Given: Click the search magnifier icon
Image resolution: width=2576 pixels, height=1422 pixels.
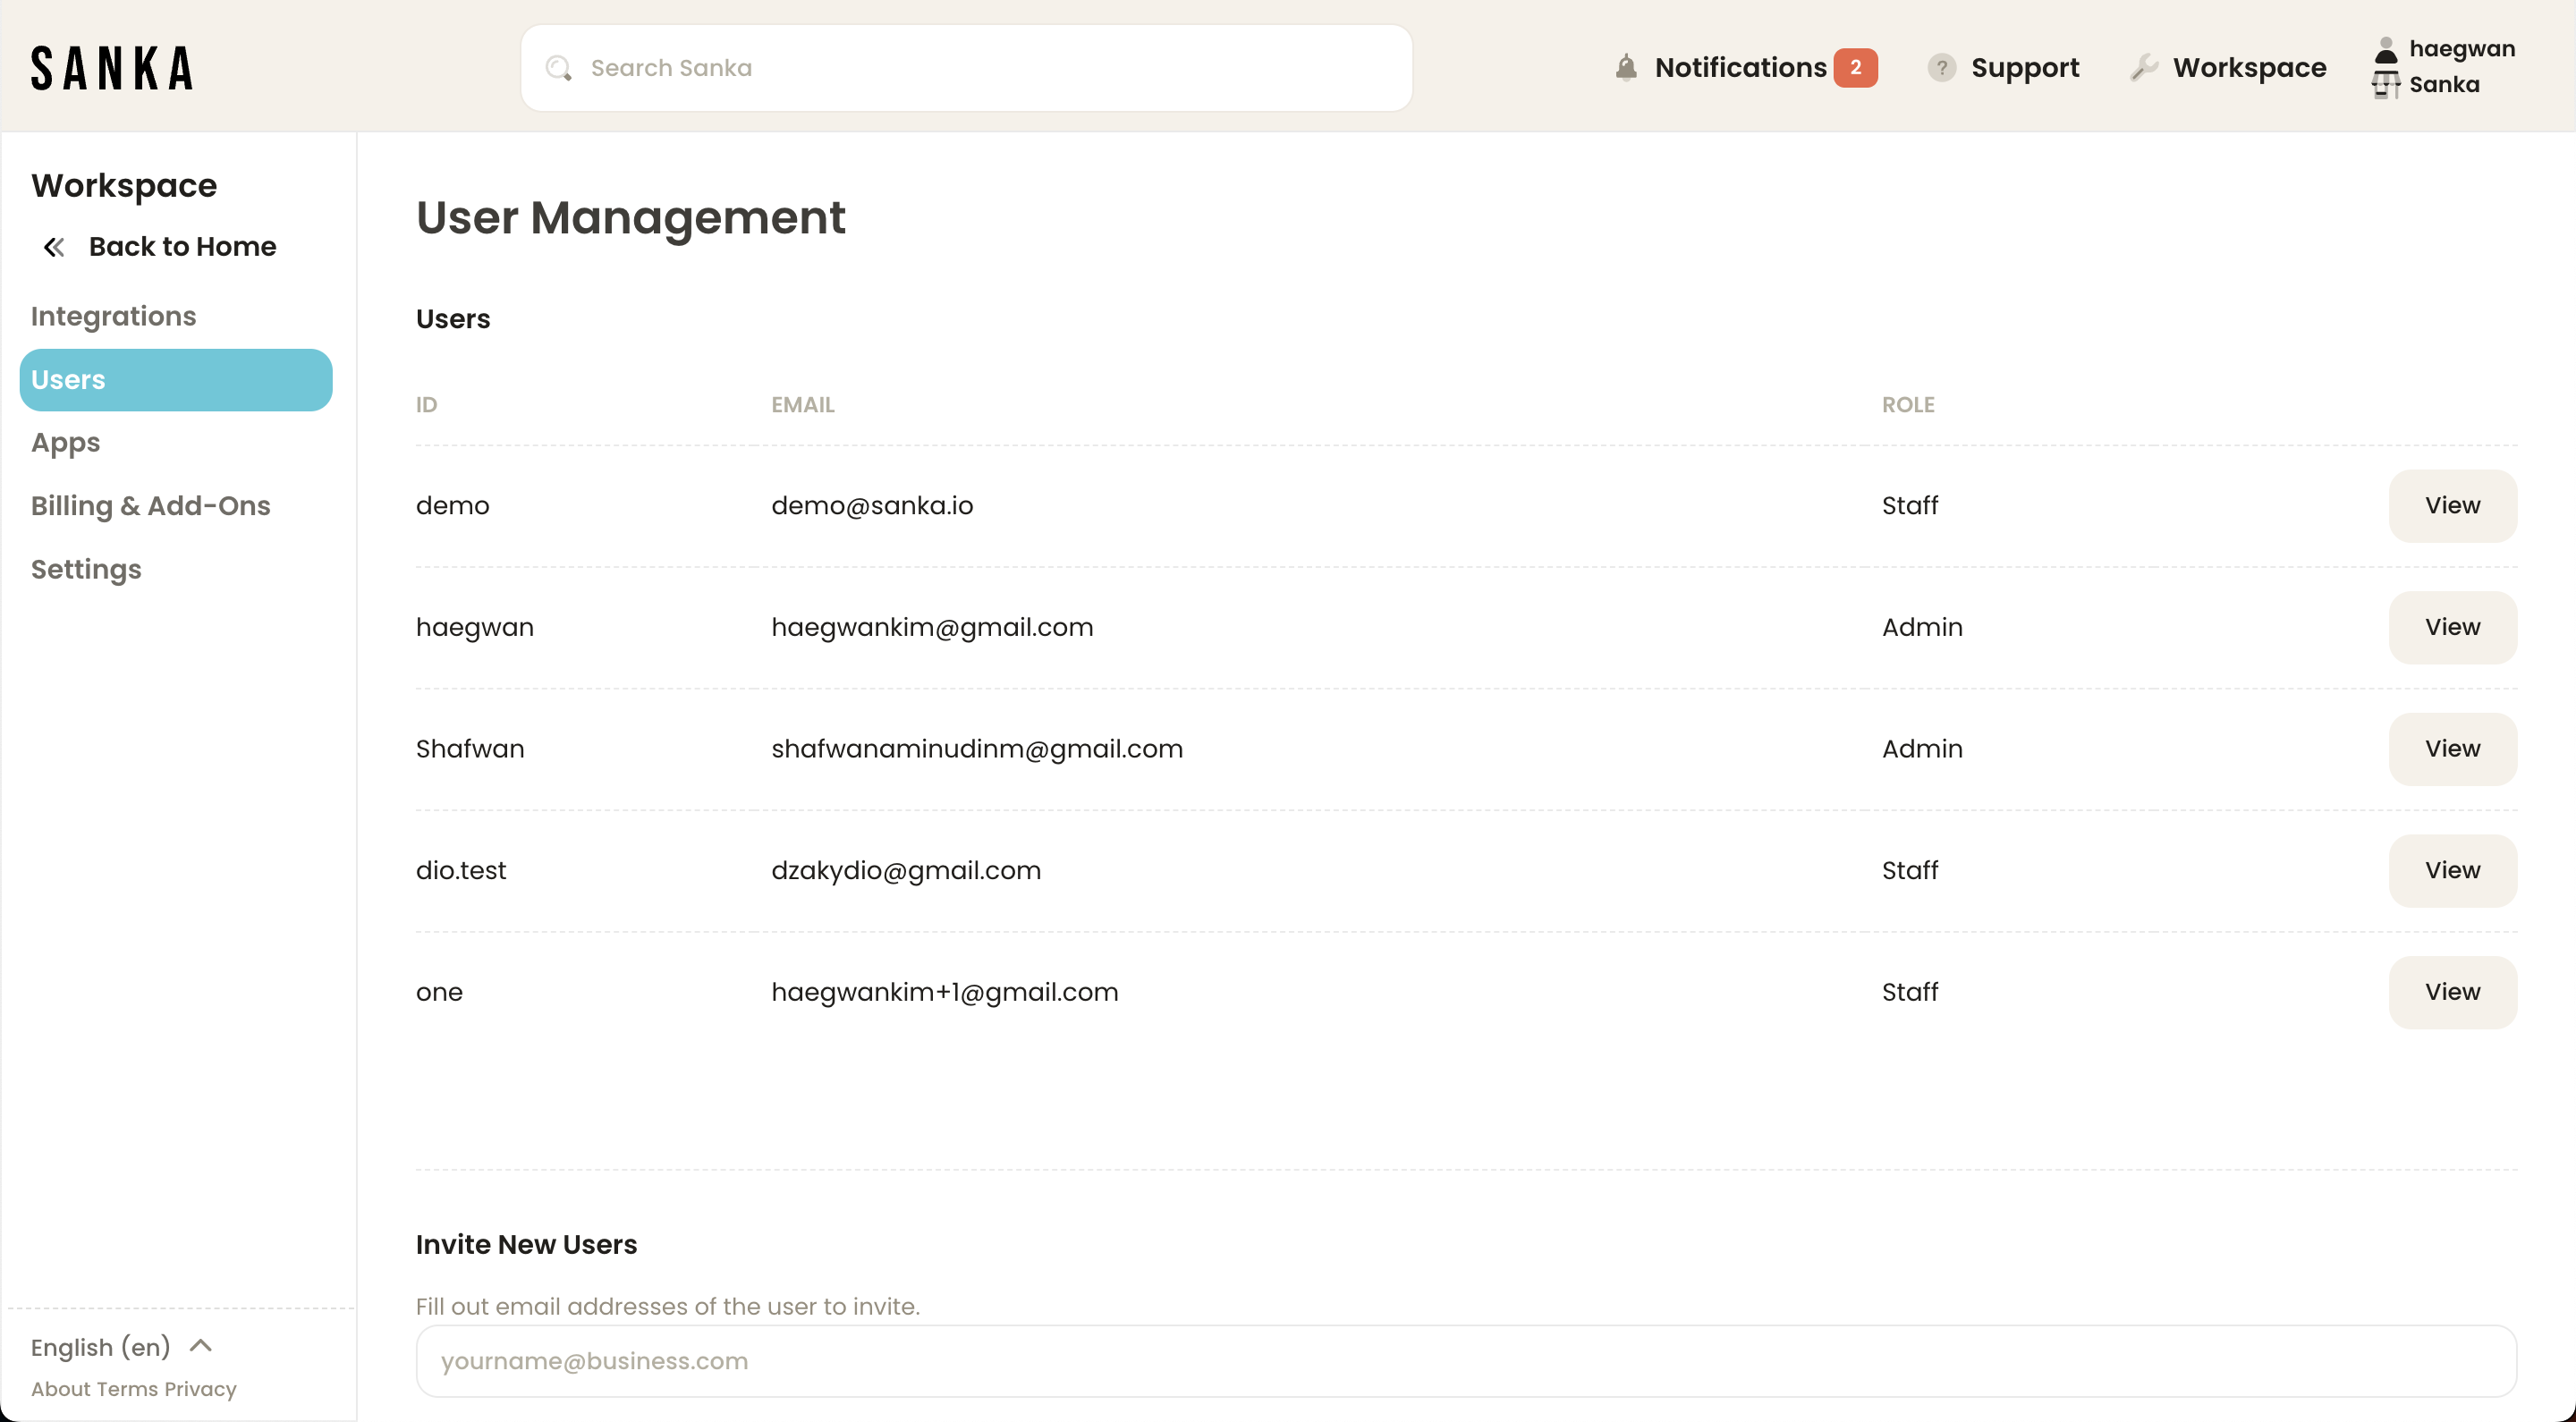Looking at the screenshot, I should [x=559, y=66].
